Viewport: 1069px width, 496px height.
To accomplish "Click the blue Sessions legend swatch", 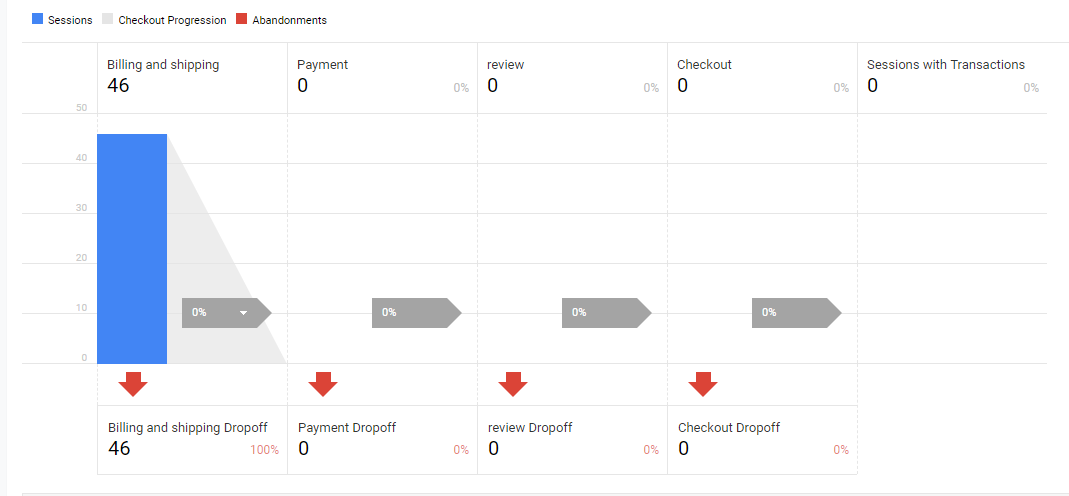I will 37,19.
